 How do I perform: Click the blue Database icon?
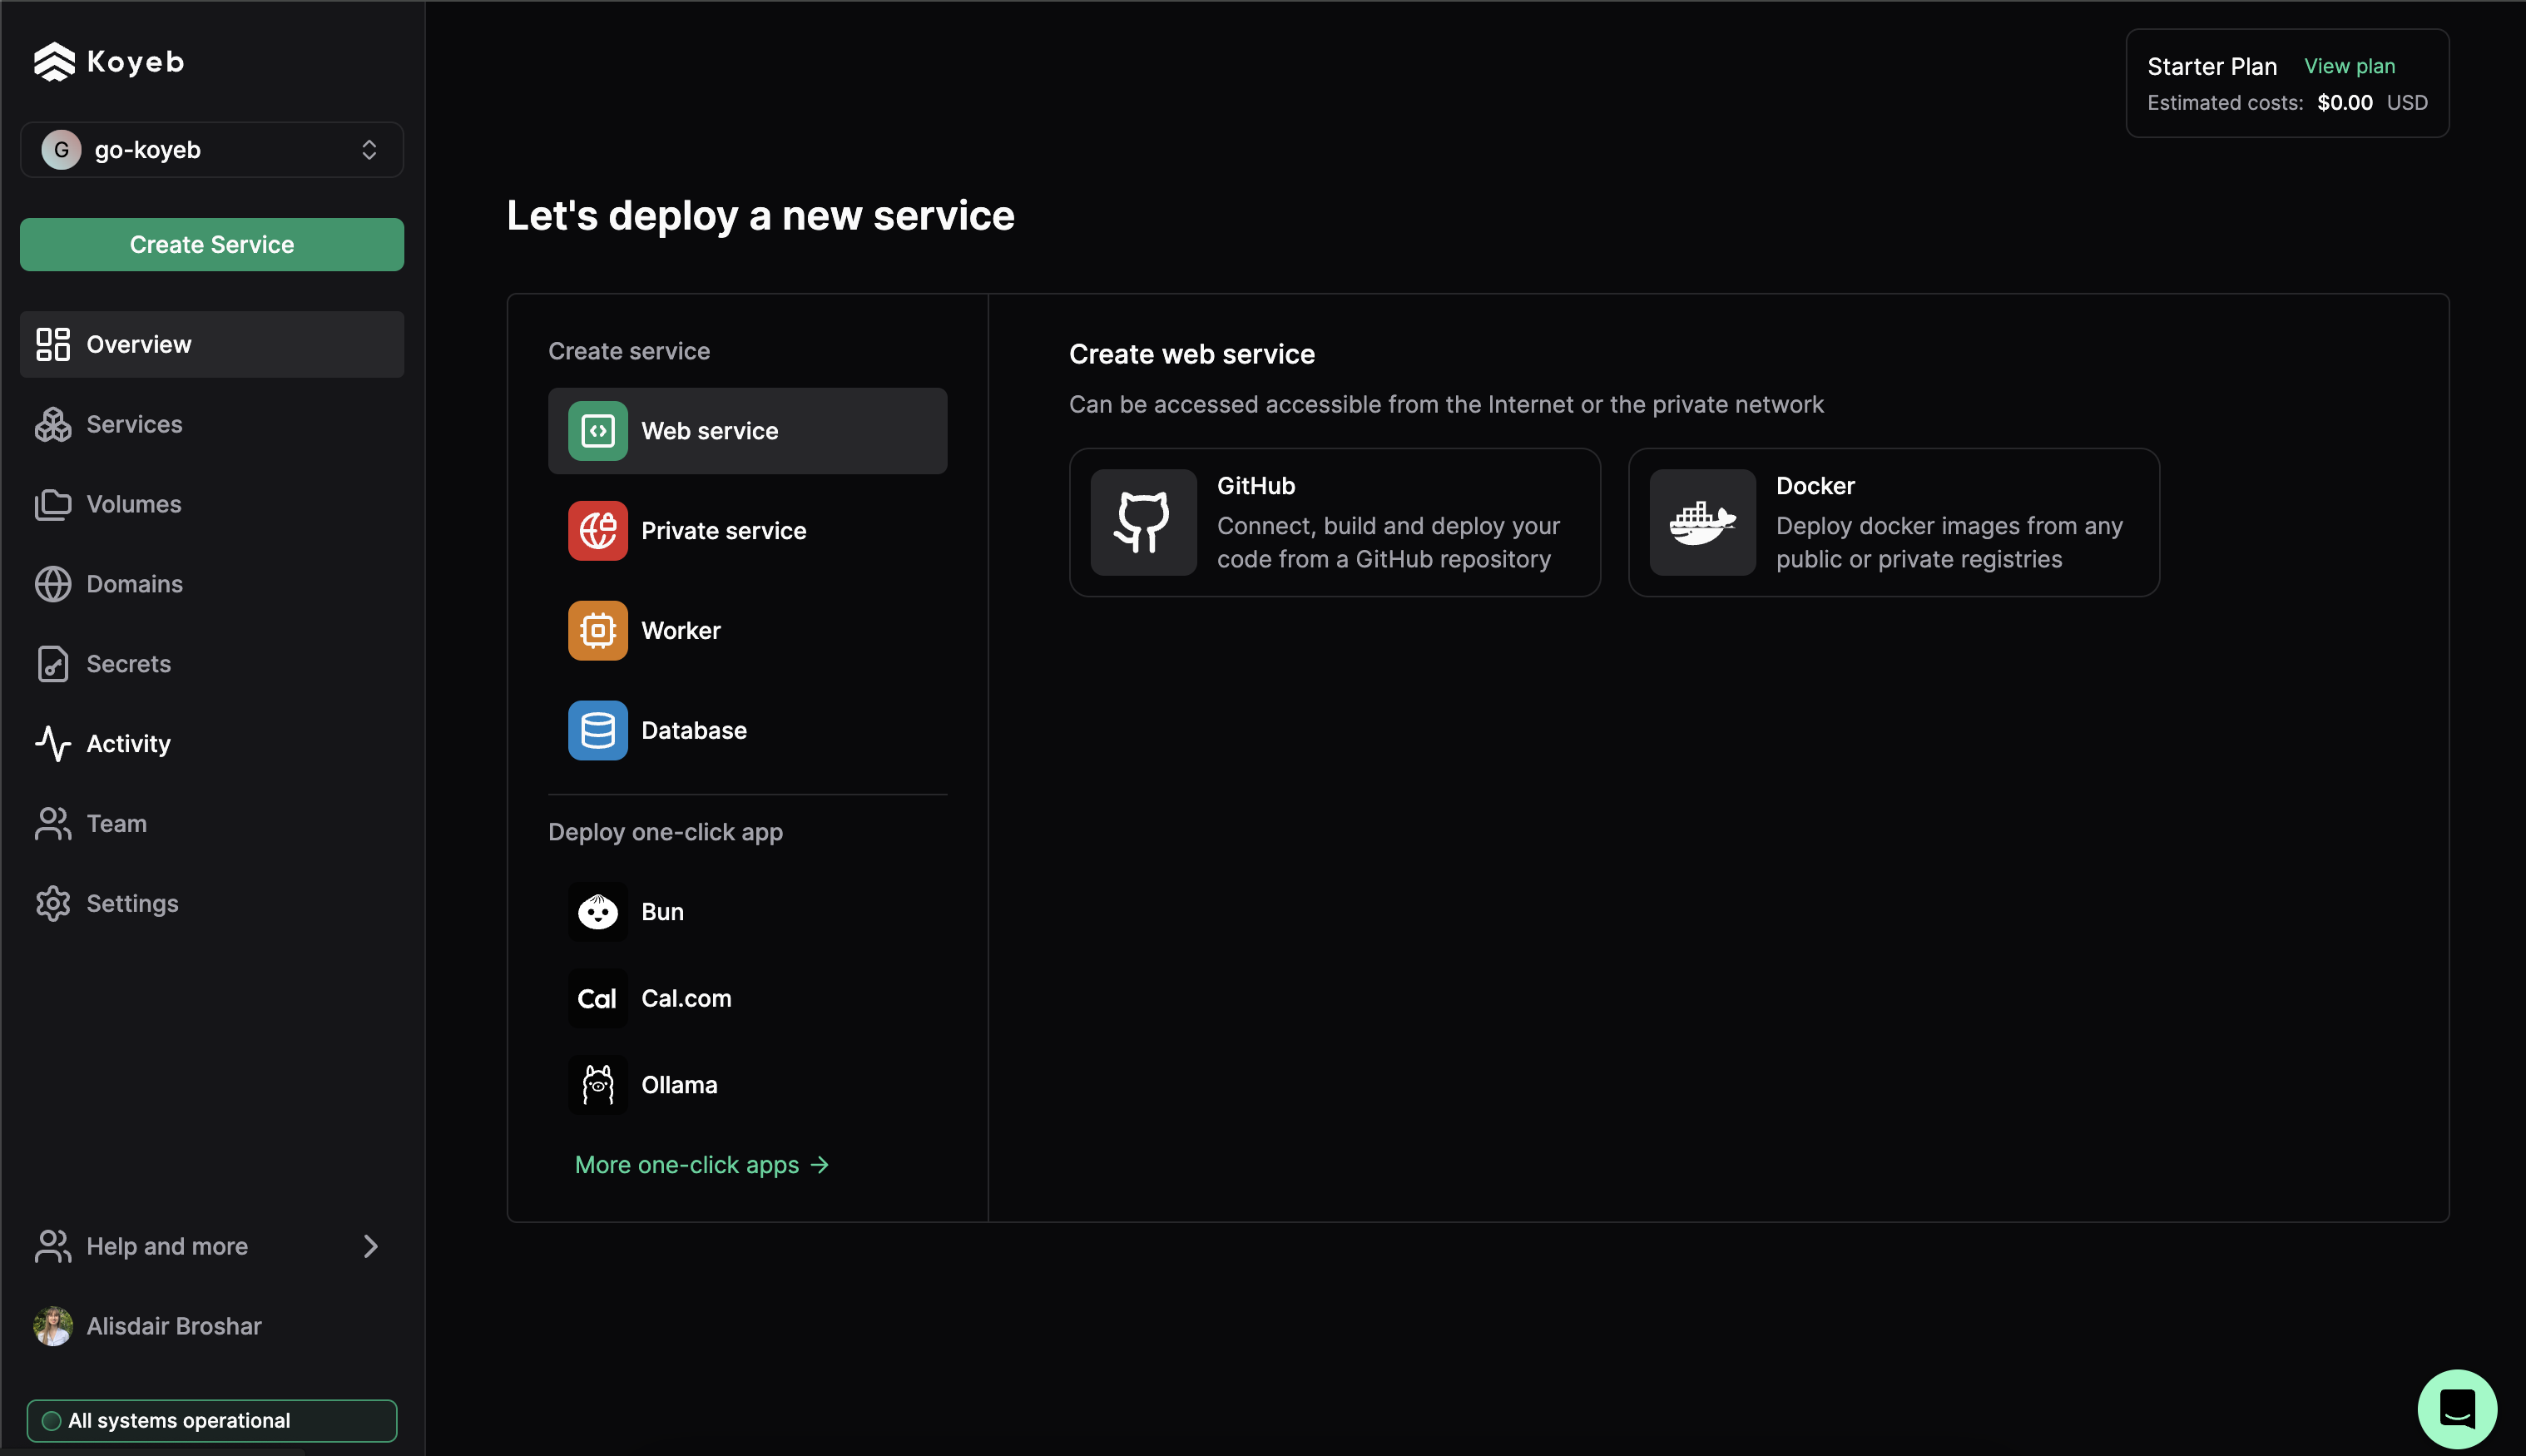598,731
